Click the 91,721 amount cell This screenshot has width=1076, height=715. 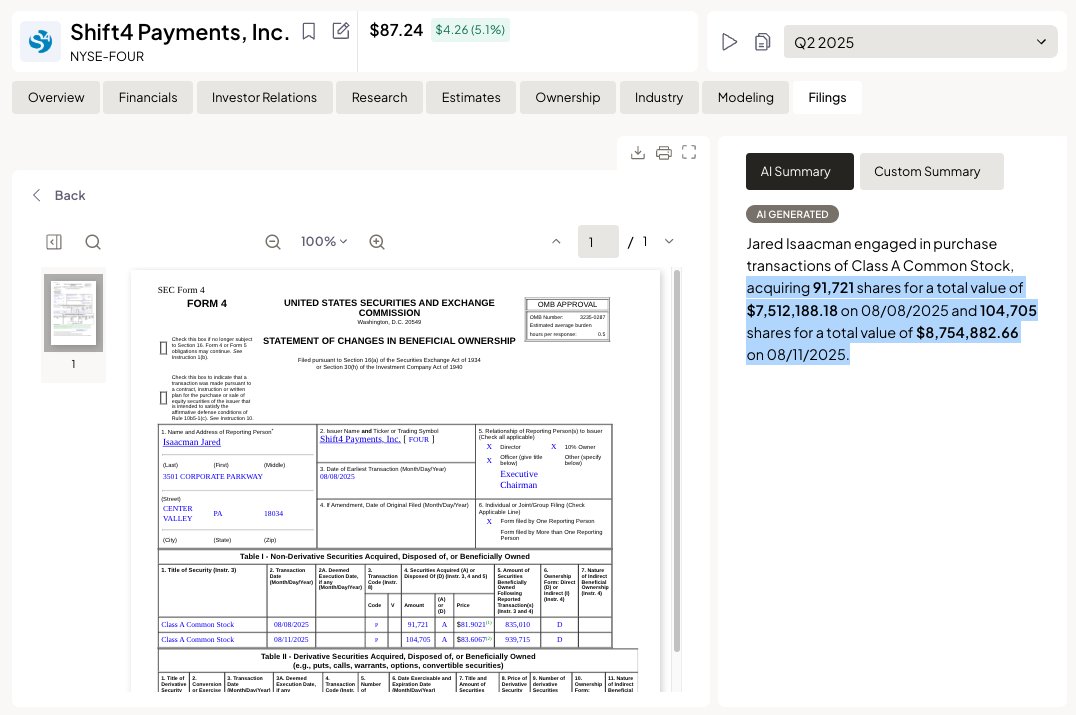click(x=417, y=624)
